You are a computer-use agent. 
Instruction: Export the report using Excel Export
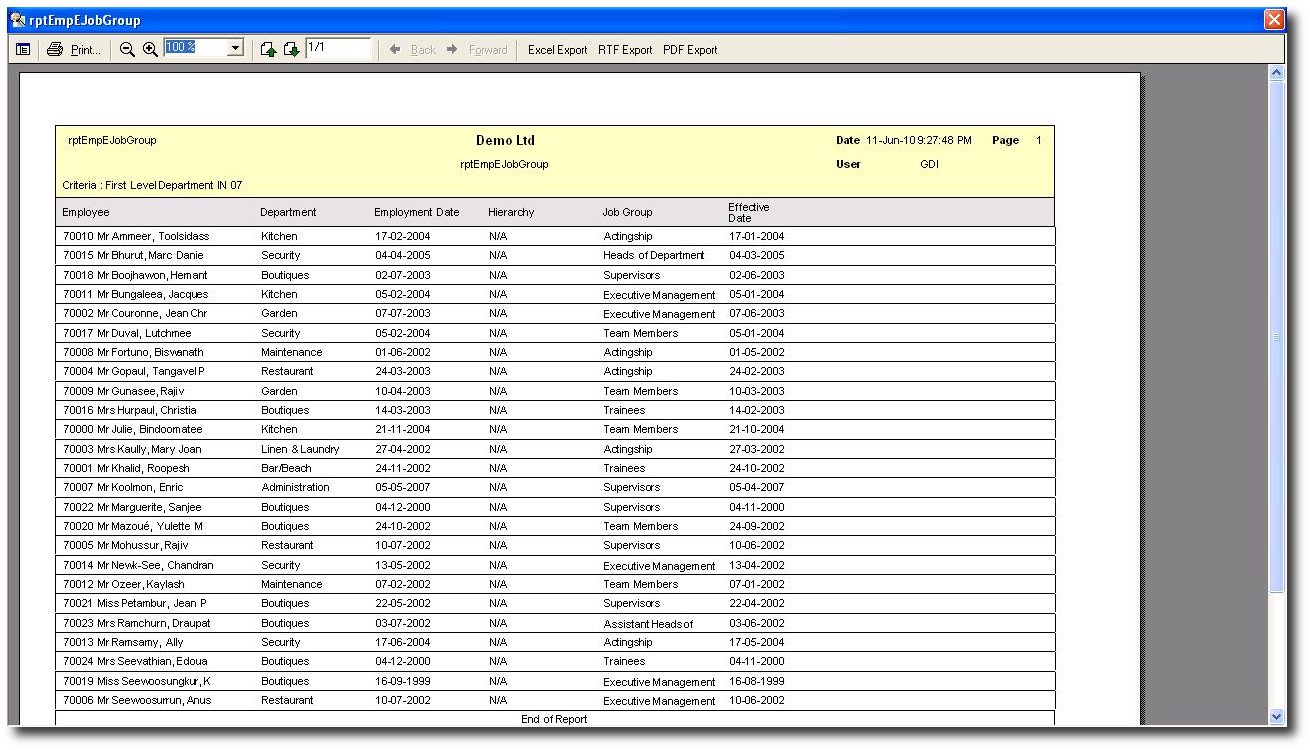[557, 50]
